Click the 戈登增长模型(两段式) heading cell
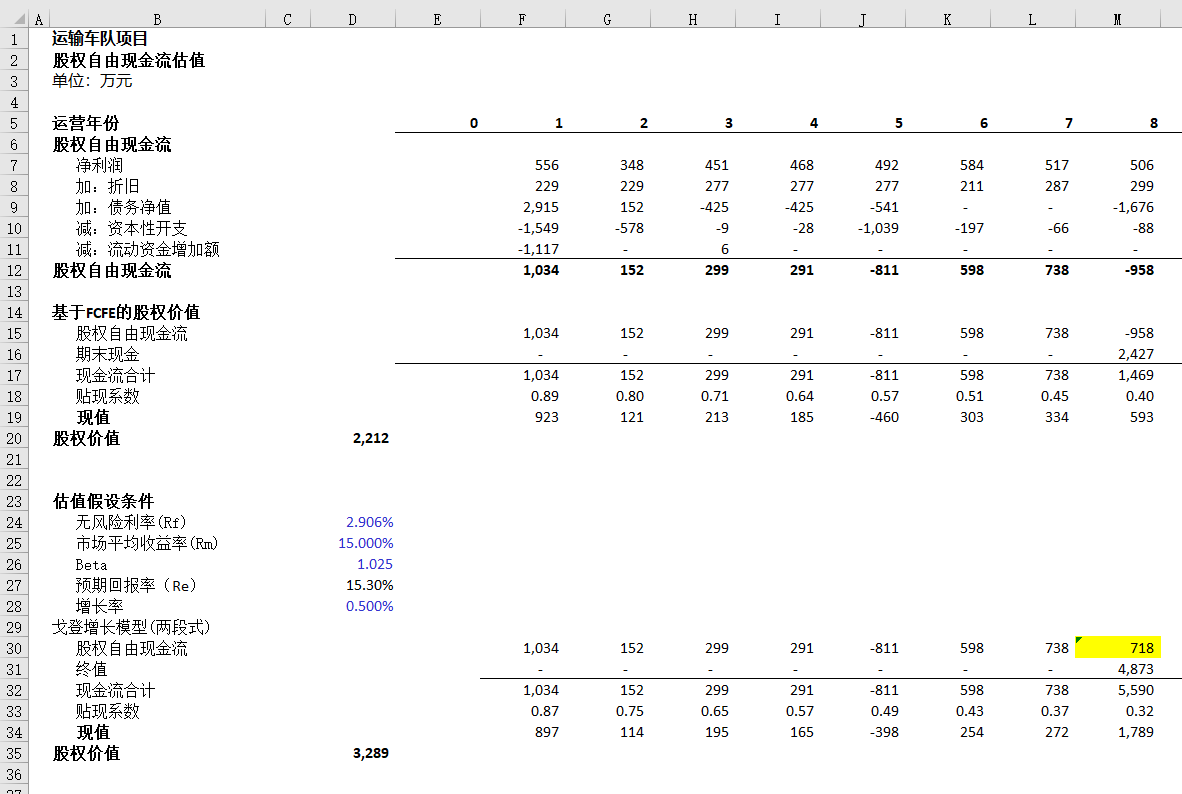1182x794 pixels. click(130, 627)
